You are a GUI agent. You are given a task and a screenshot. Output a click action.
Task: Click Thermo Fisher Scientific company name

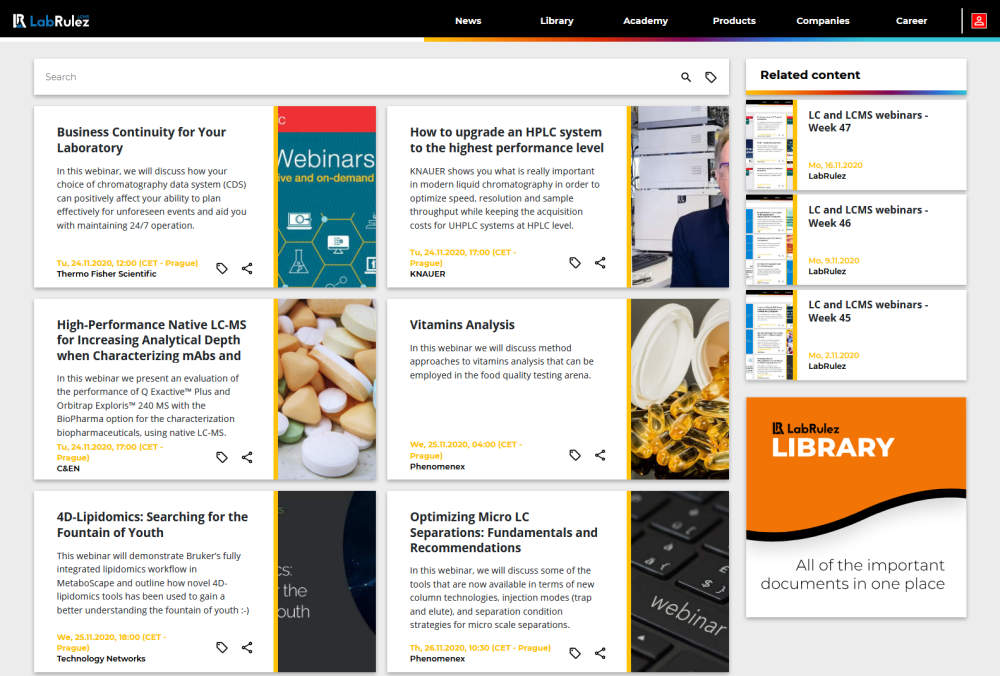click(107, 274)
